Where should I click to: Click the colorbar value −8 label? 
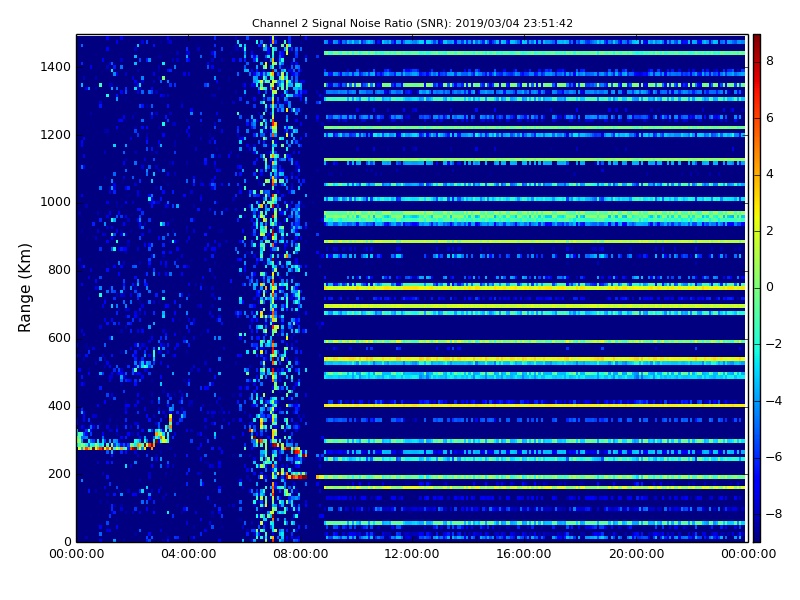click(773, 514)
